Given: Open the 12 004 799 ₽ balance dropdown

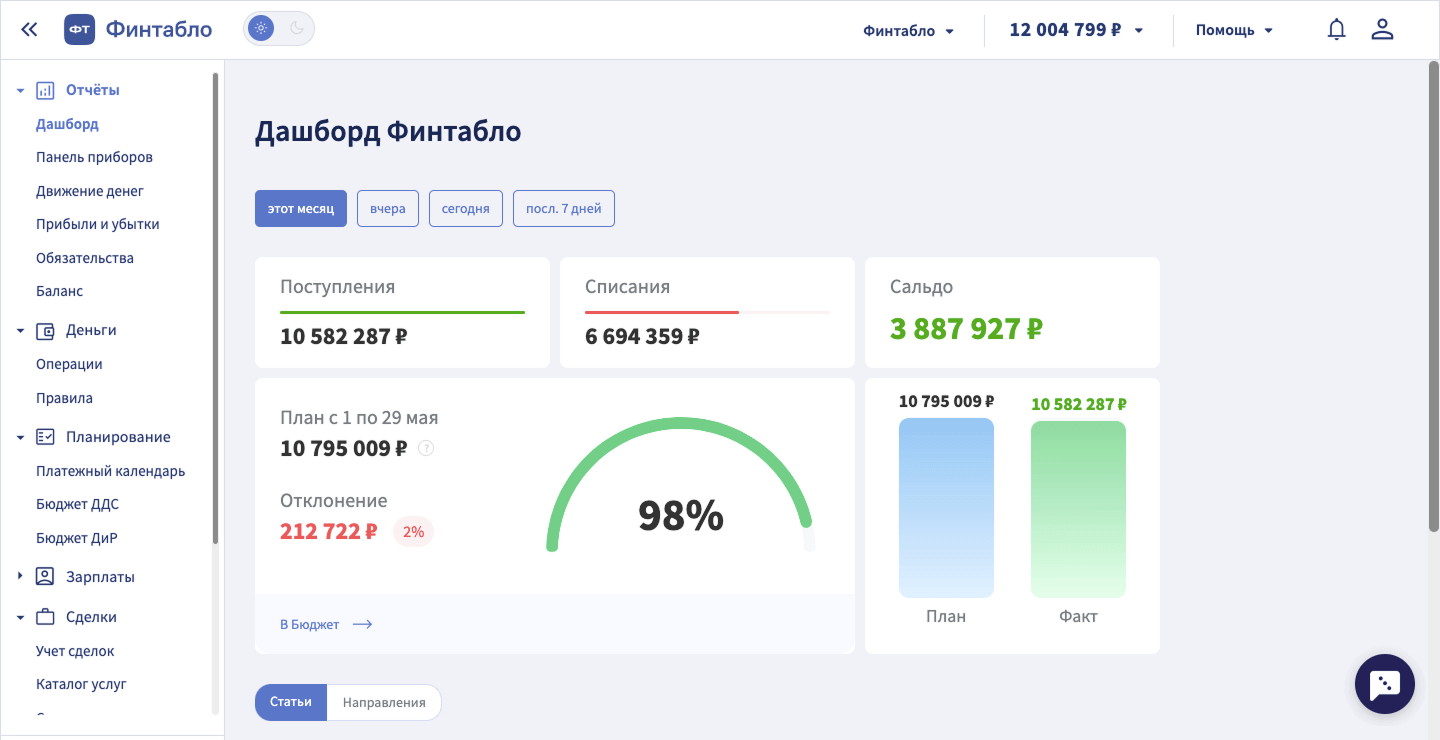Looking at the screenshot, I should tap(1077, 30).
